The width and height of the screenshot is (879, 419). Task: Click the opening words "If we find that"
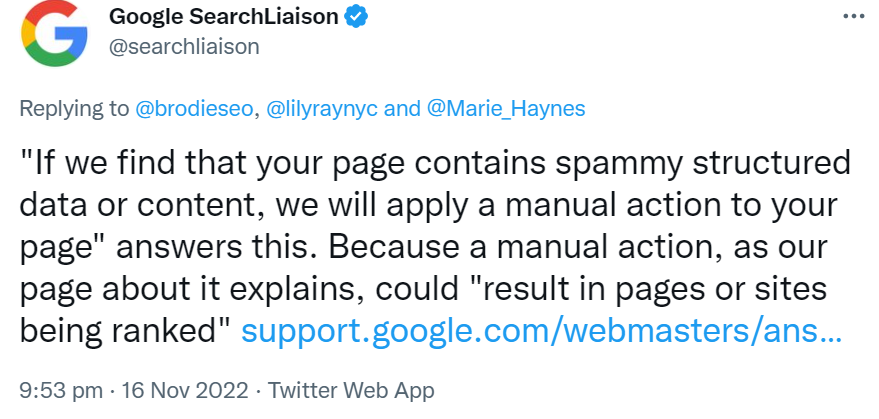pos(122,161)
